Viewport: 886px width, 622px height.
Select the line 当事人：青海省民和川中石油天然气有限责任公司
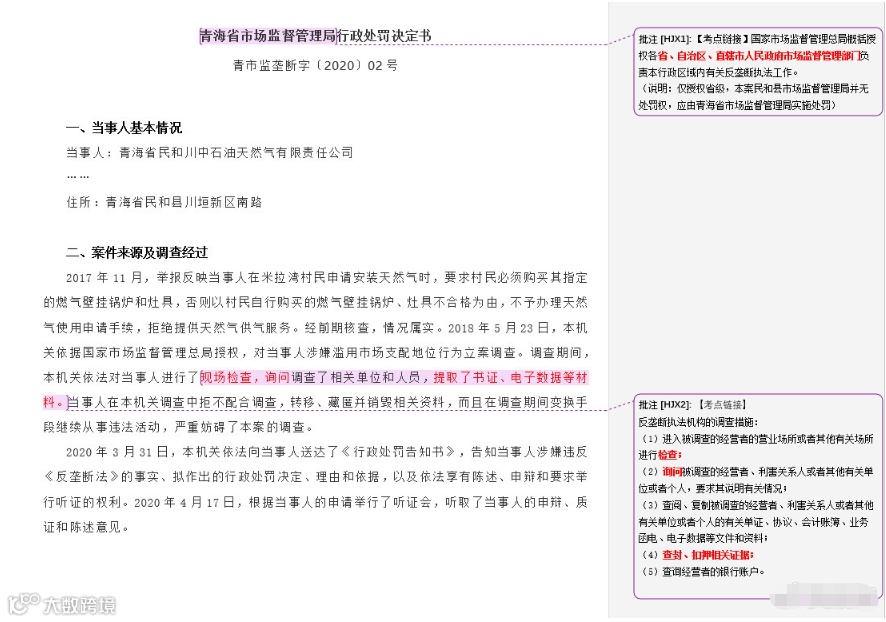[x=210, y=153]
